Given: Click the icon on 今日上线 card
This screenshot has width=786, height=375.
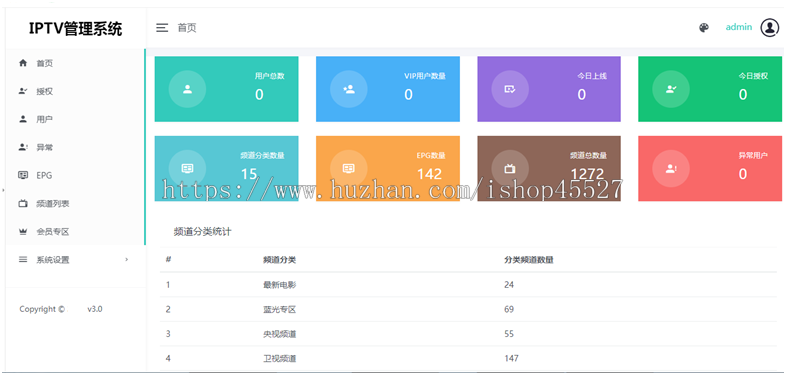Looking at the screenshot, I should [x=510, y=89].
